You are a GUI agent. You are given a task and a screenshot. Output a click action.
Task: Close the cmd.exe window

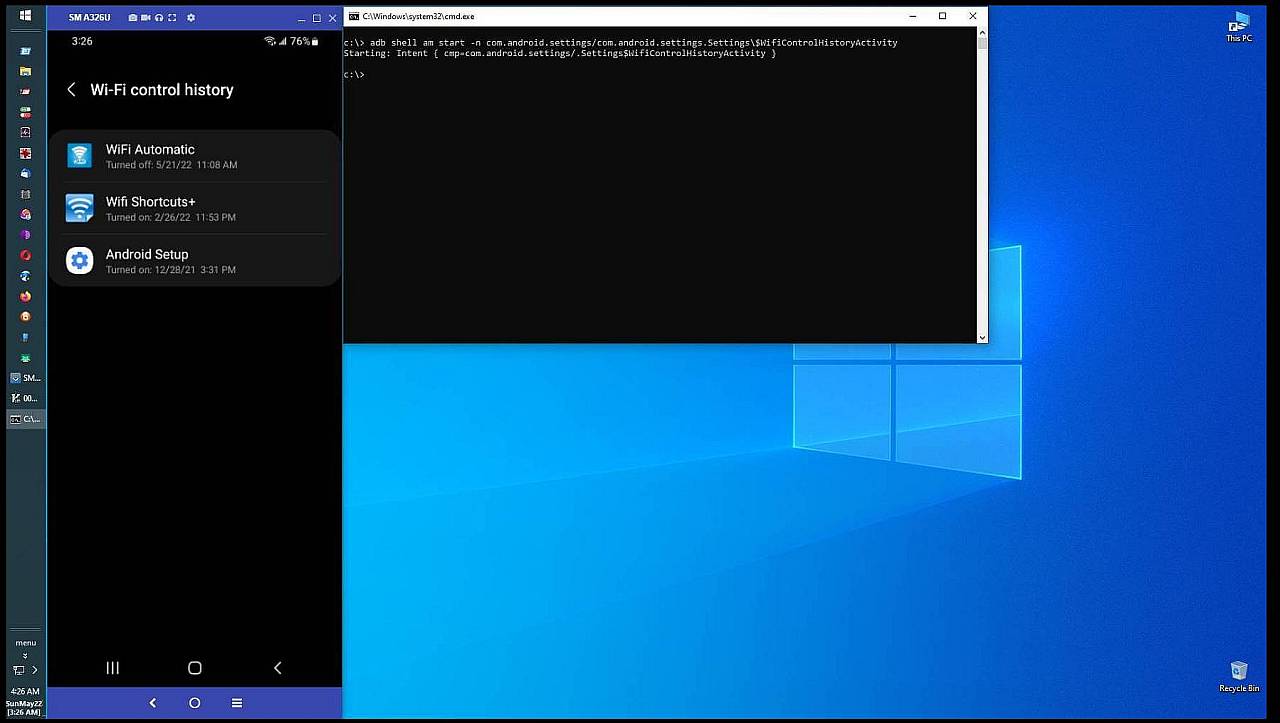[x=972, y=16]
